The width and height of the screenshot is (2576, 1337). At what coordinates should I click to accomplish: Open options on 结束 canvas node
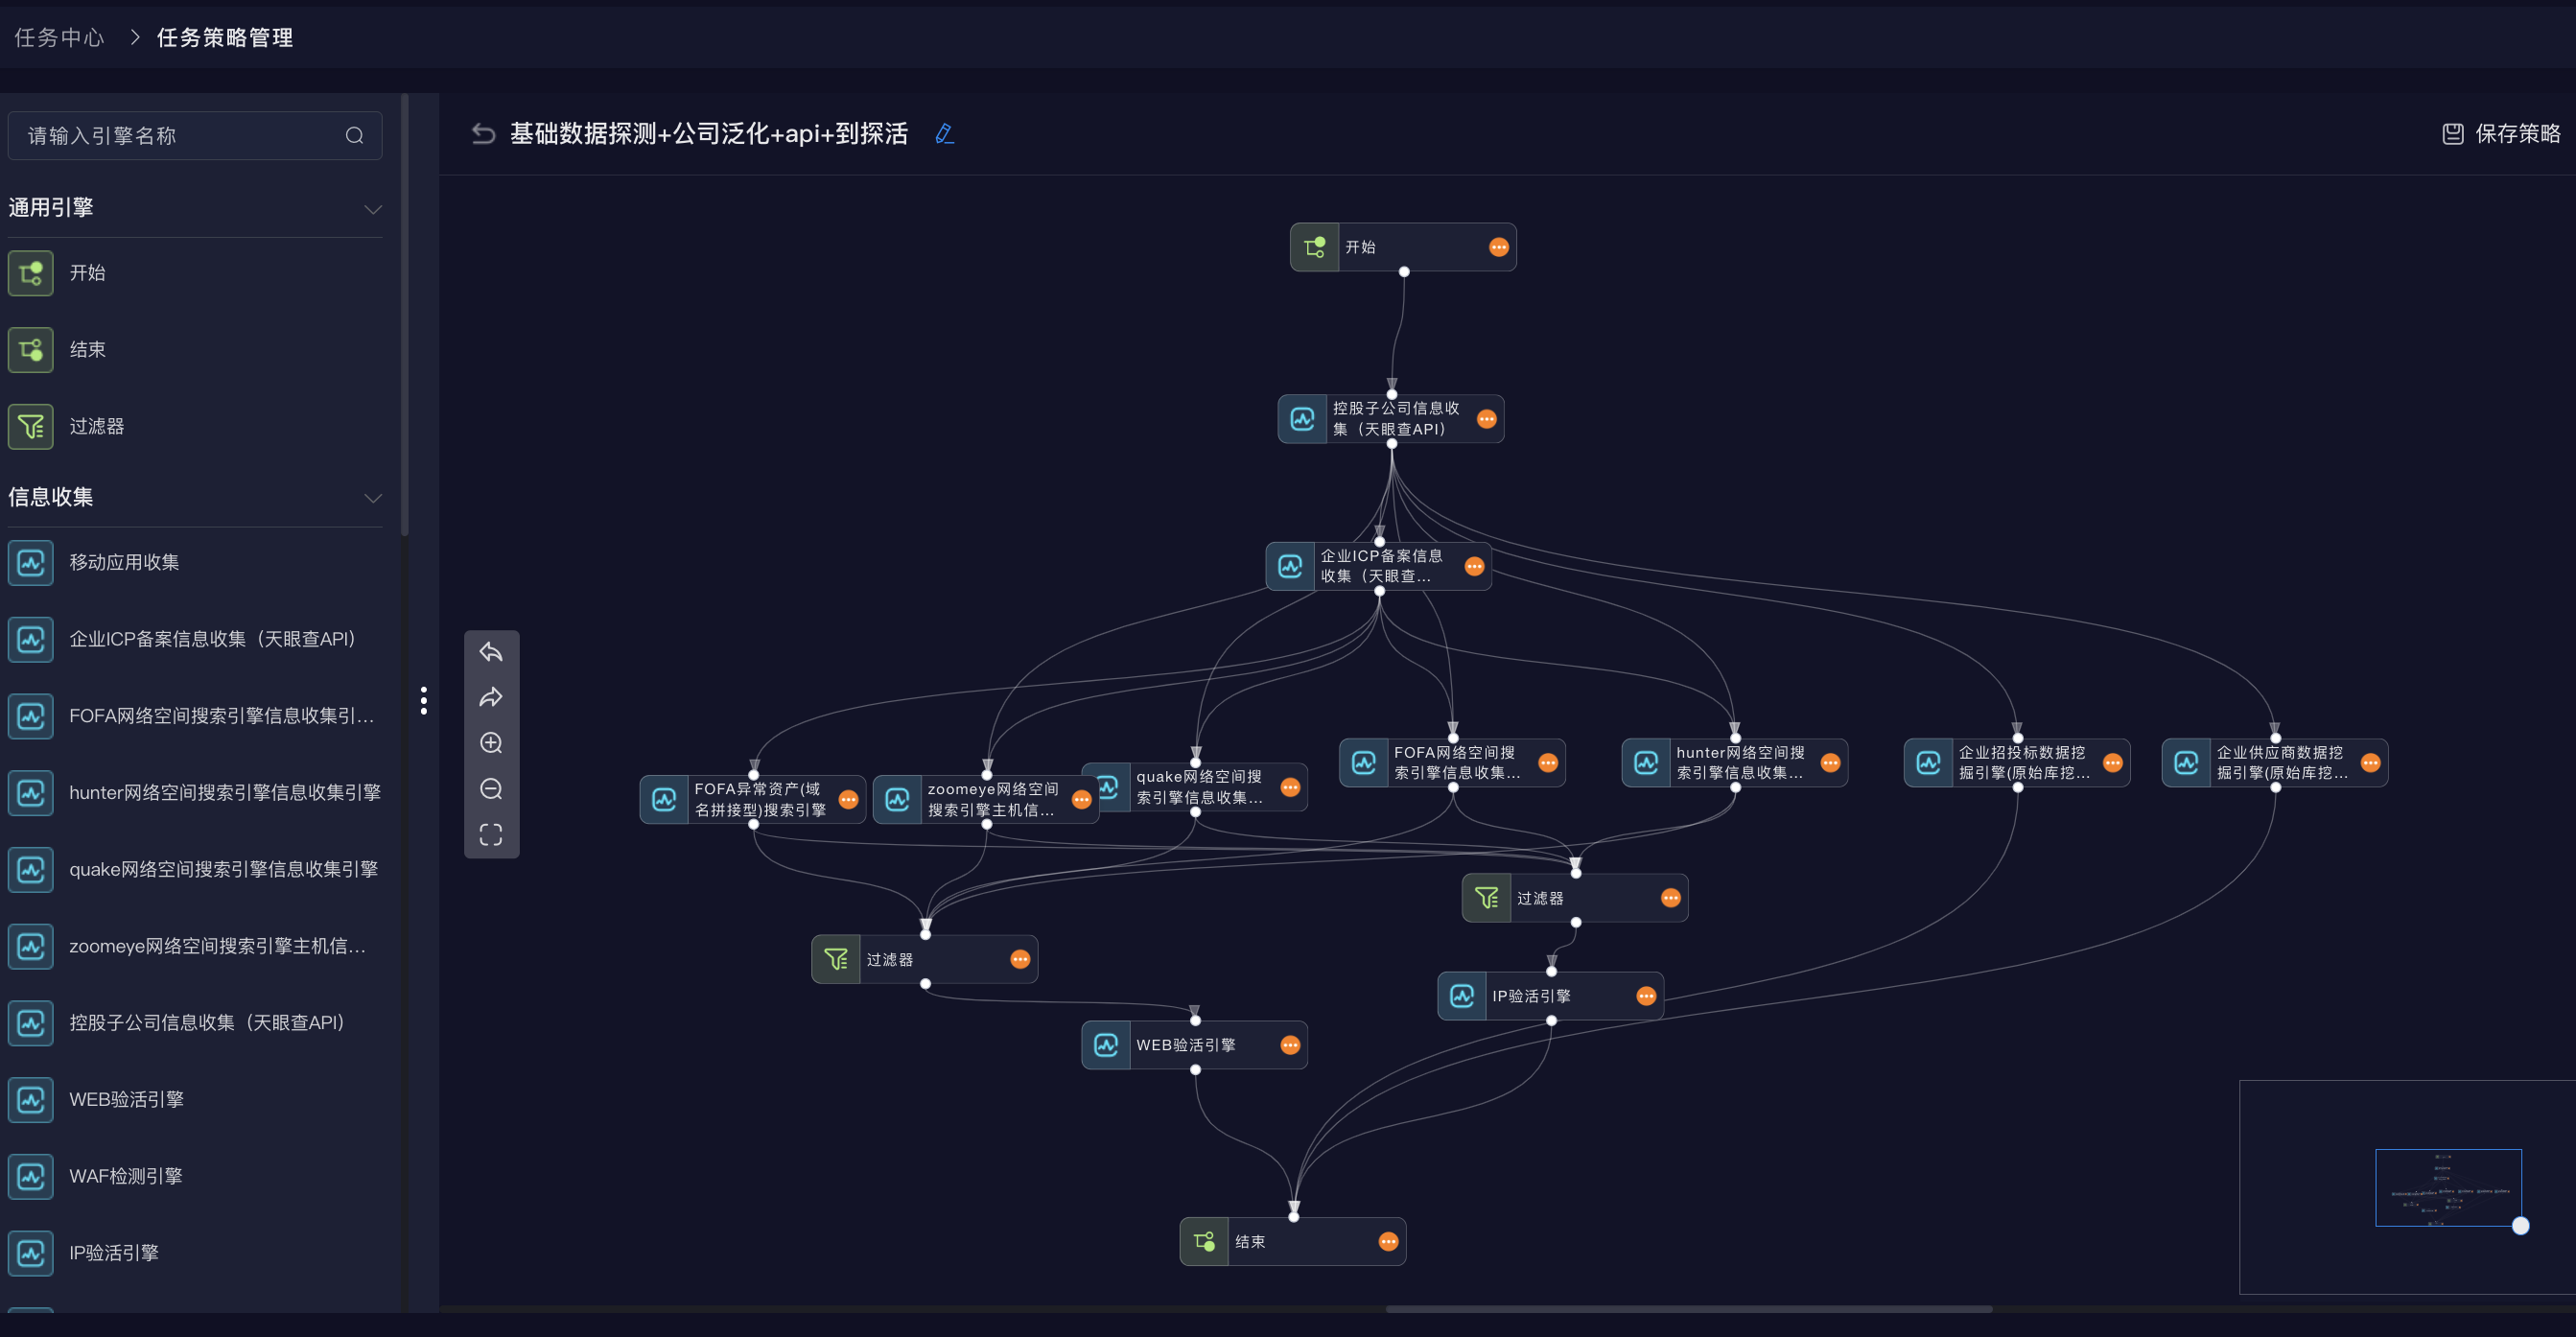point(1388,1241)
